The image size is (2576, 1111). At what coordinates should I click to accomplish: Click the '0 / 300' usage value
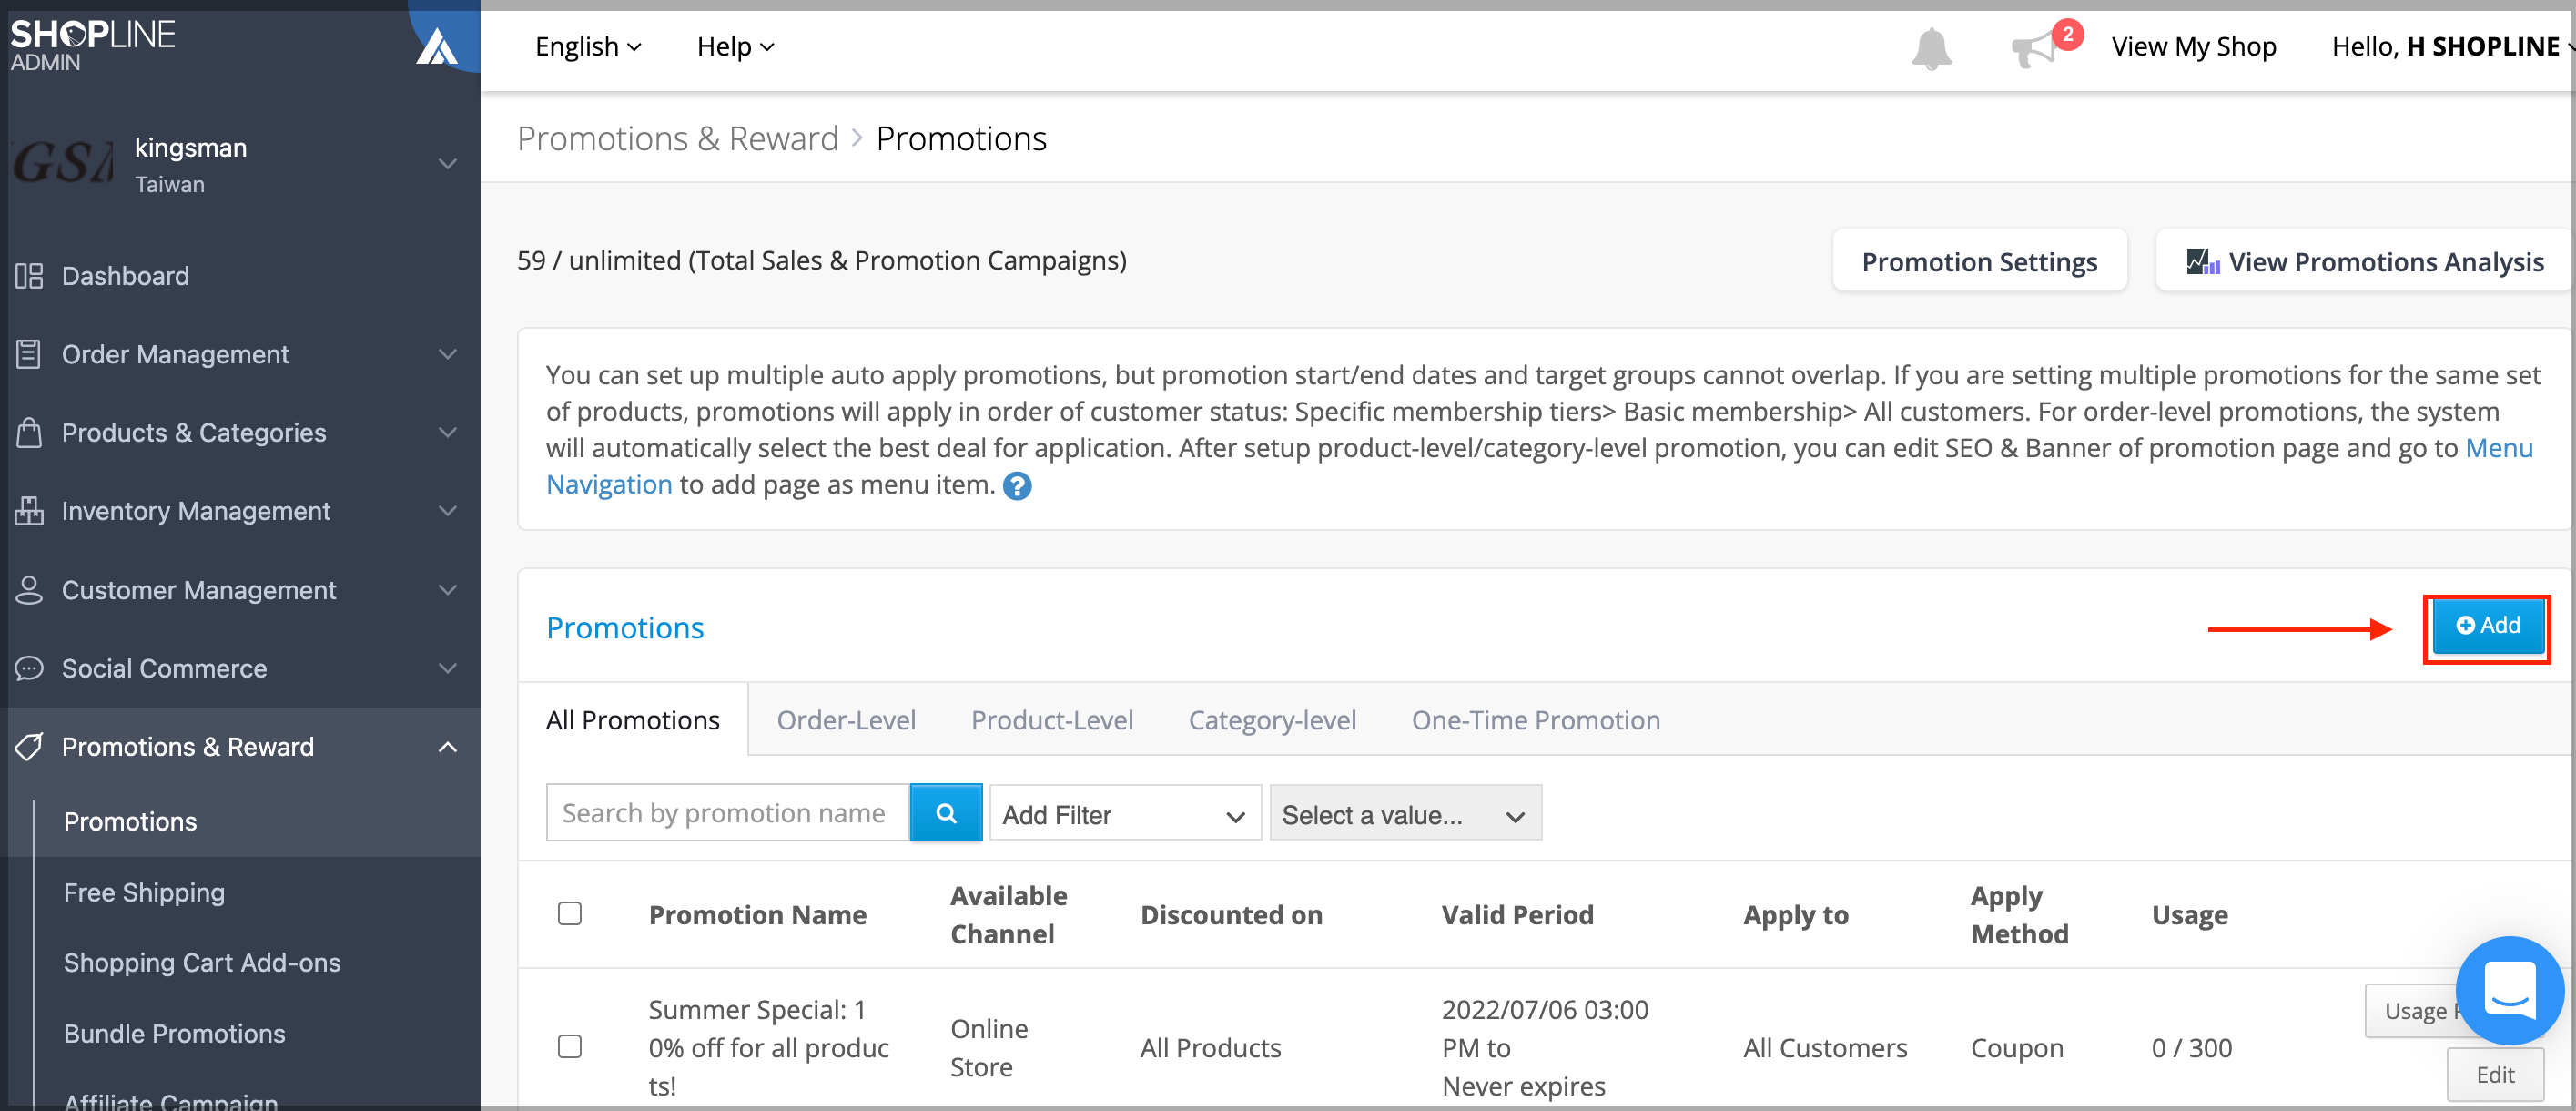pos(2191,1048)
